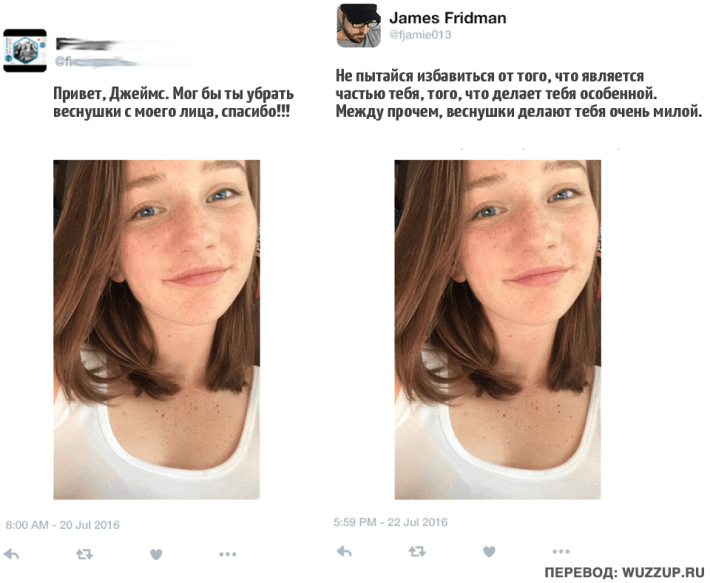This screenshot has height=583, width=710.
Task: Open the left user's profile avatar
Action: (25, 51)
